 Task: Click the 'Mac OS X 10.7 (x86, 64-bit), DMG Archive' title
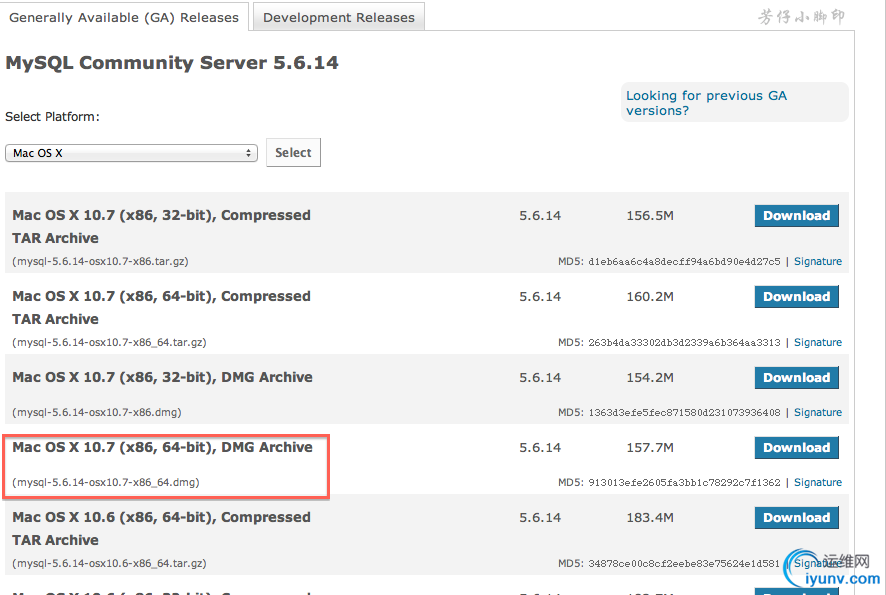[162, 448]
